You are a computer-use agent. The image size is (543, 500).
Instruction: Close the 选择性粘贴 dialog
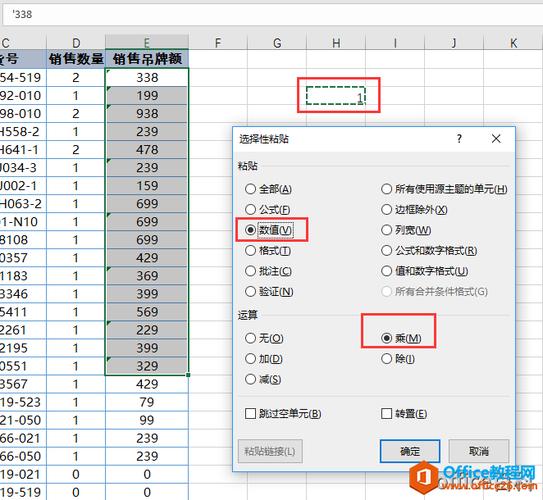click(496, 139)
